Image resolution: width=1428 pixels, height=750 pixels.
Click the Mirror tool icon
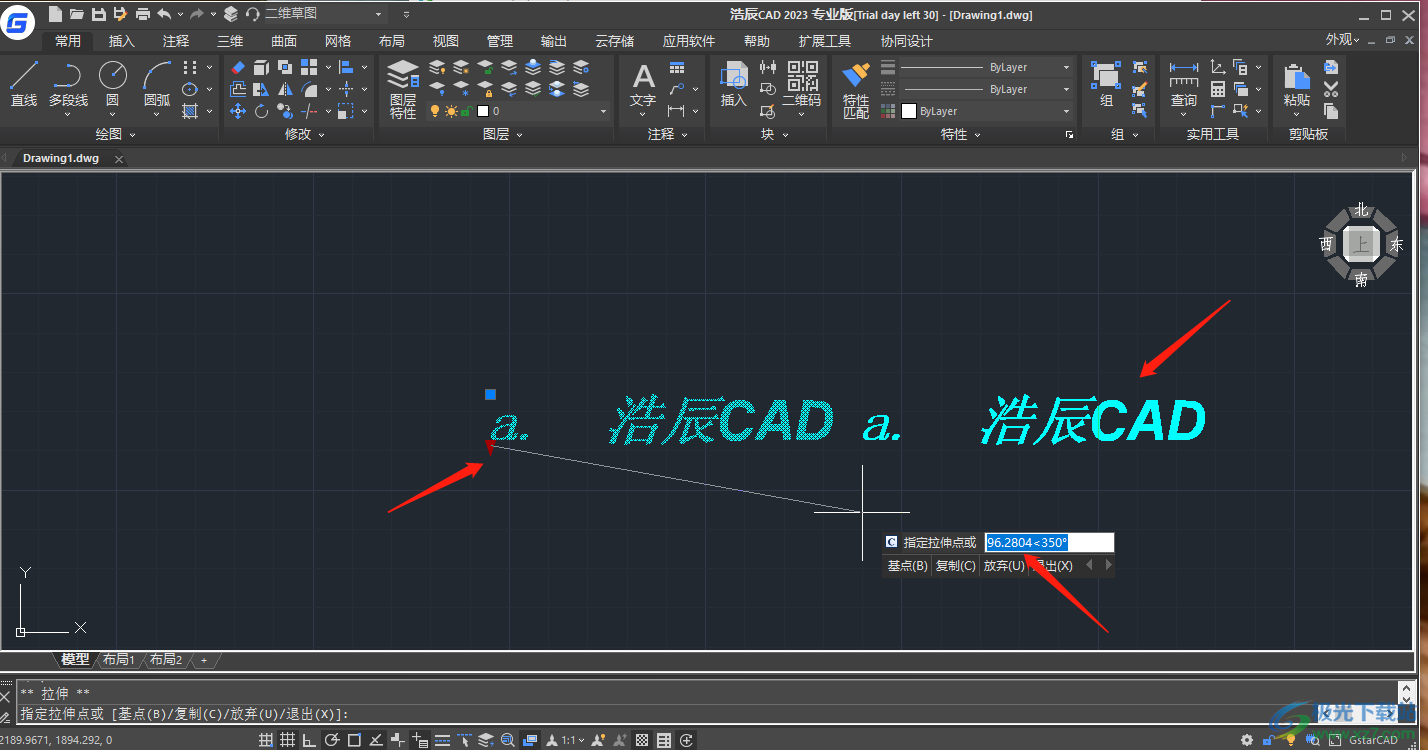[285, 89]
